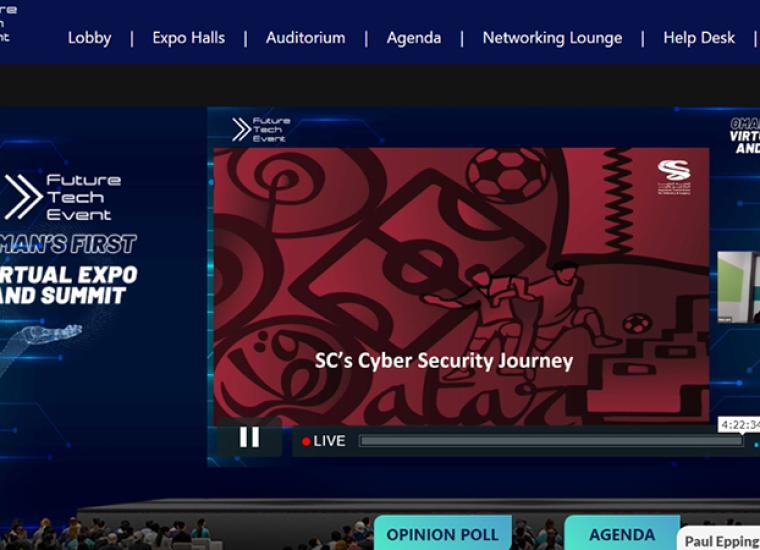Click the Paul Epping name tag

click(x=721, y=540)
